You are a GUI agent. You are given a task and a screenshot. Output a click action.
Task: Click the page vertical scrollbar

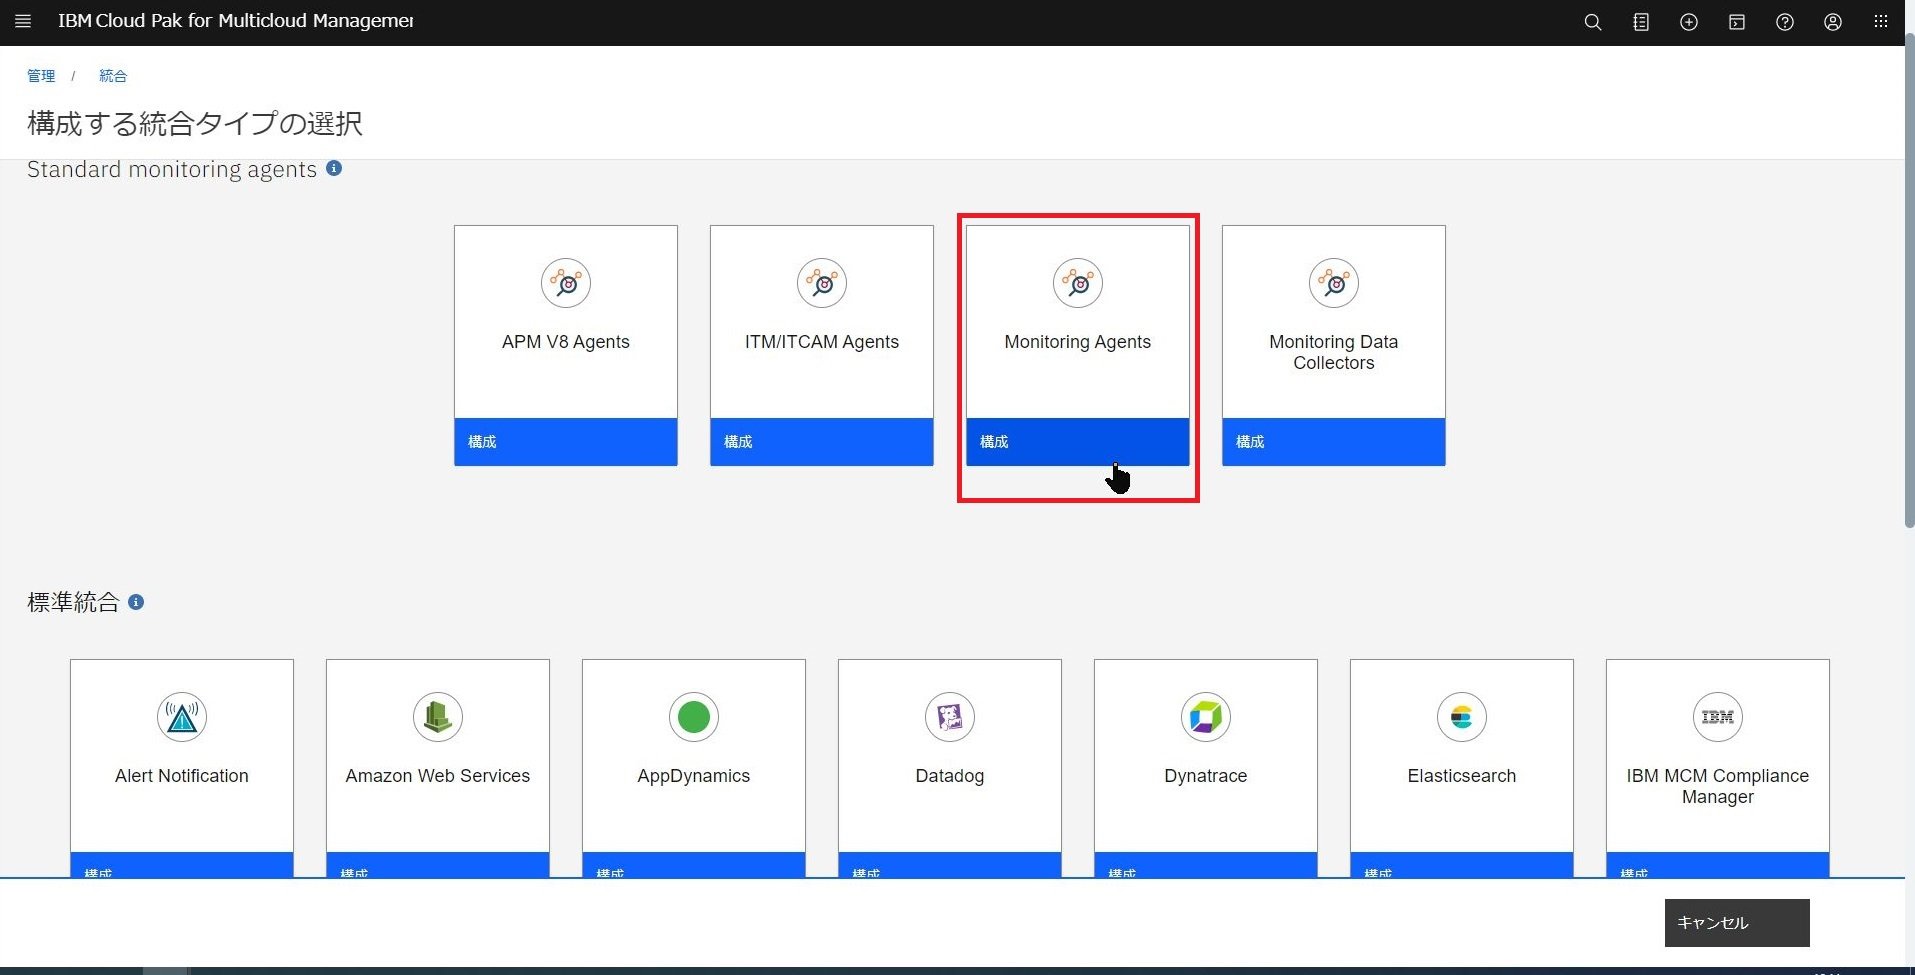(x=1909, y=280)
